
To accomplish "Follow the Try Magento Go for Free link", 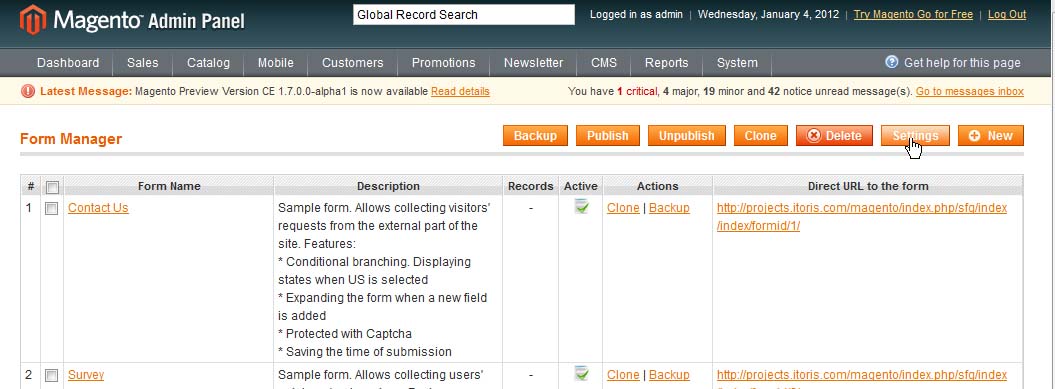I will pyautogui.click(x=913, y=14).
